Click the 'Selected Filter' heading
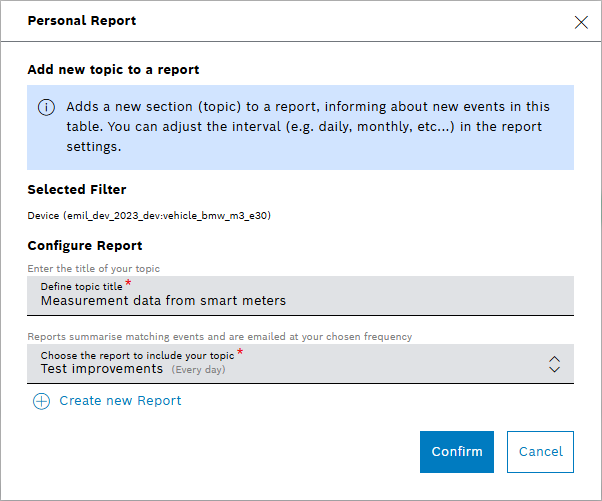The width and height of the screenshot is (602, 501). click(x=77, y=190)
